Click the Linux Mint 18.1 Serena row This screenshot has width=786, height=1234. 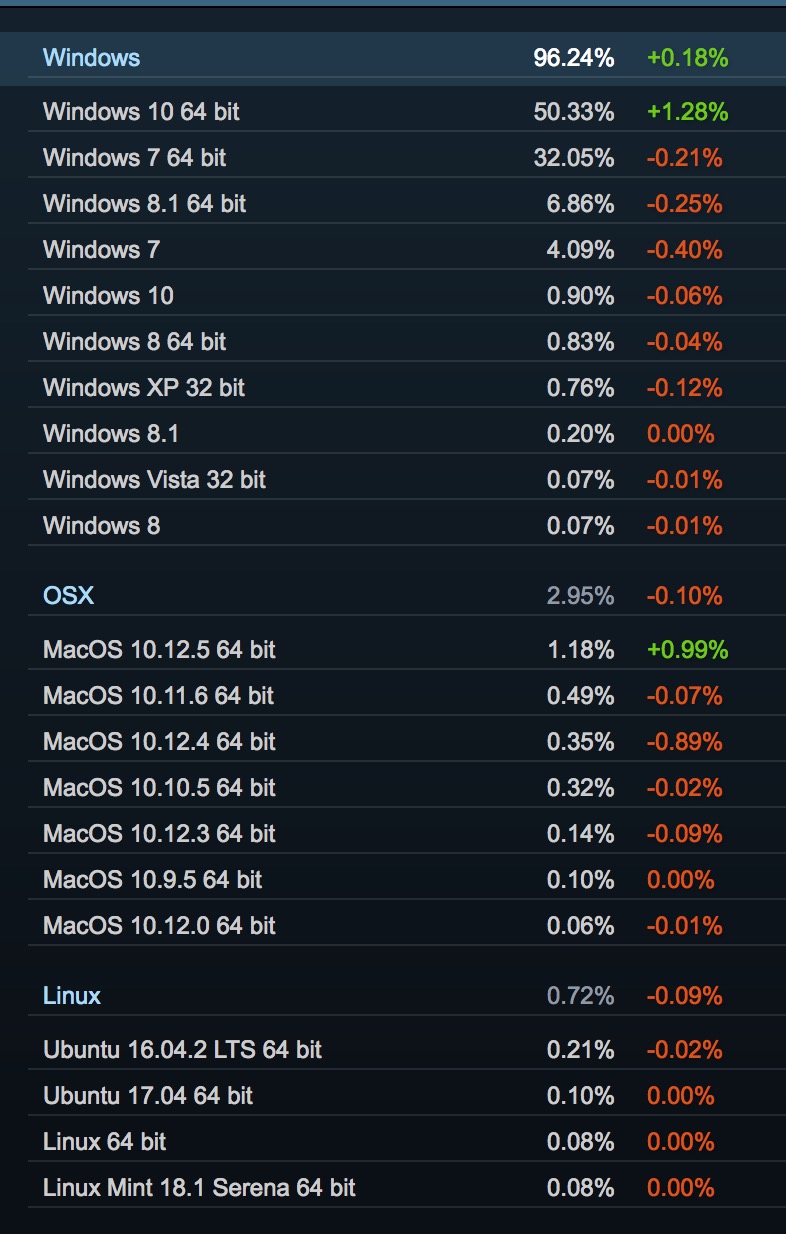pyautogui.click(x=199, y=1188)
